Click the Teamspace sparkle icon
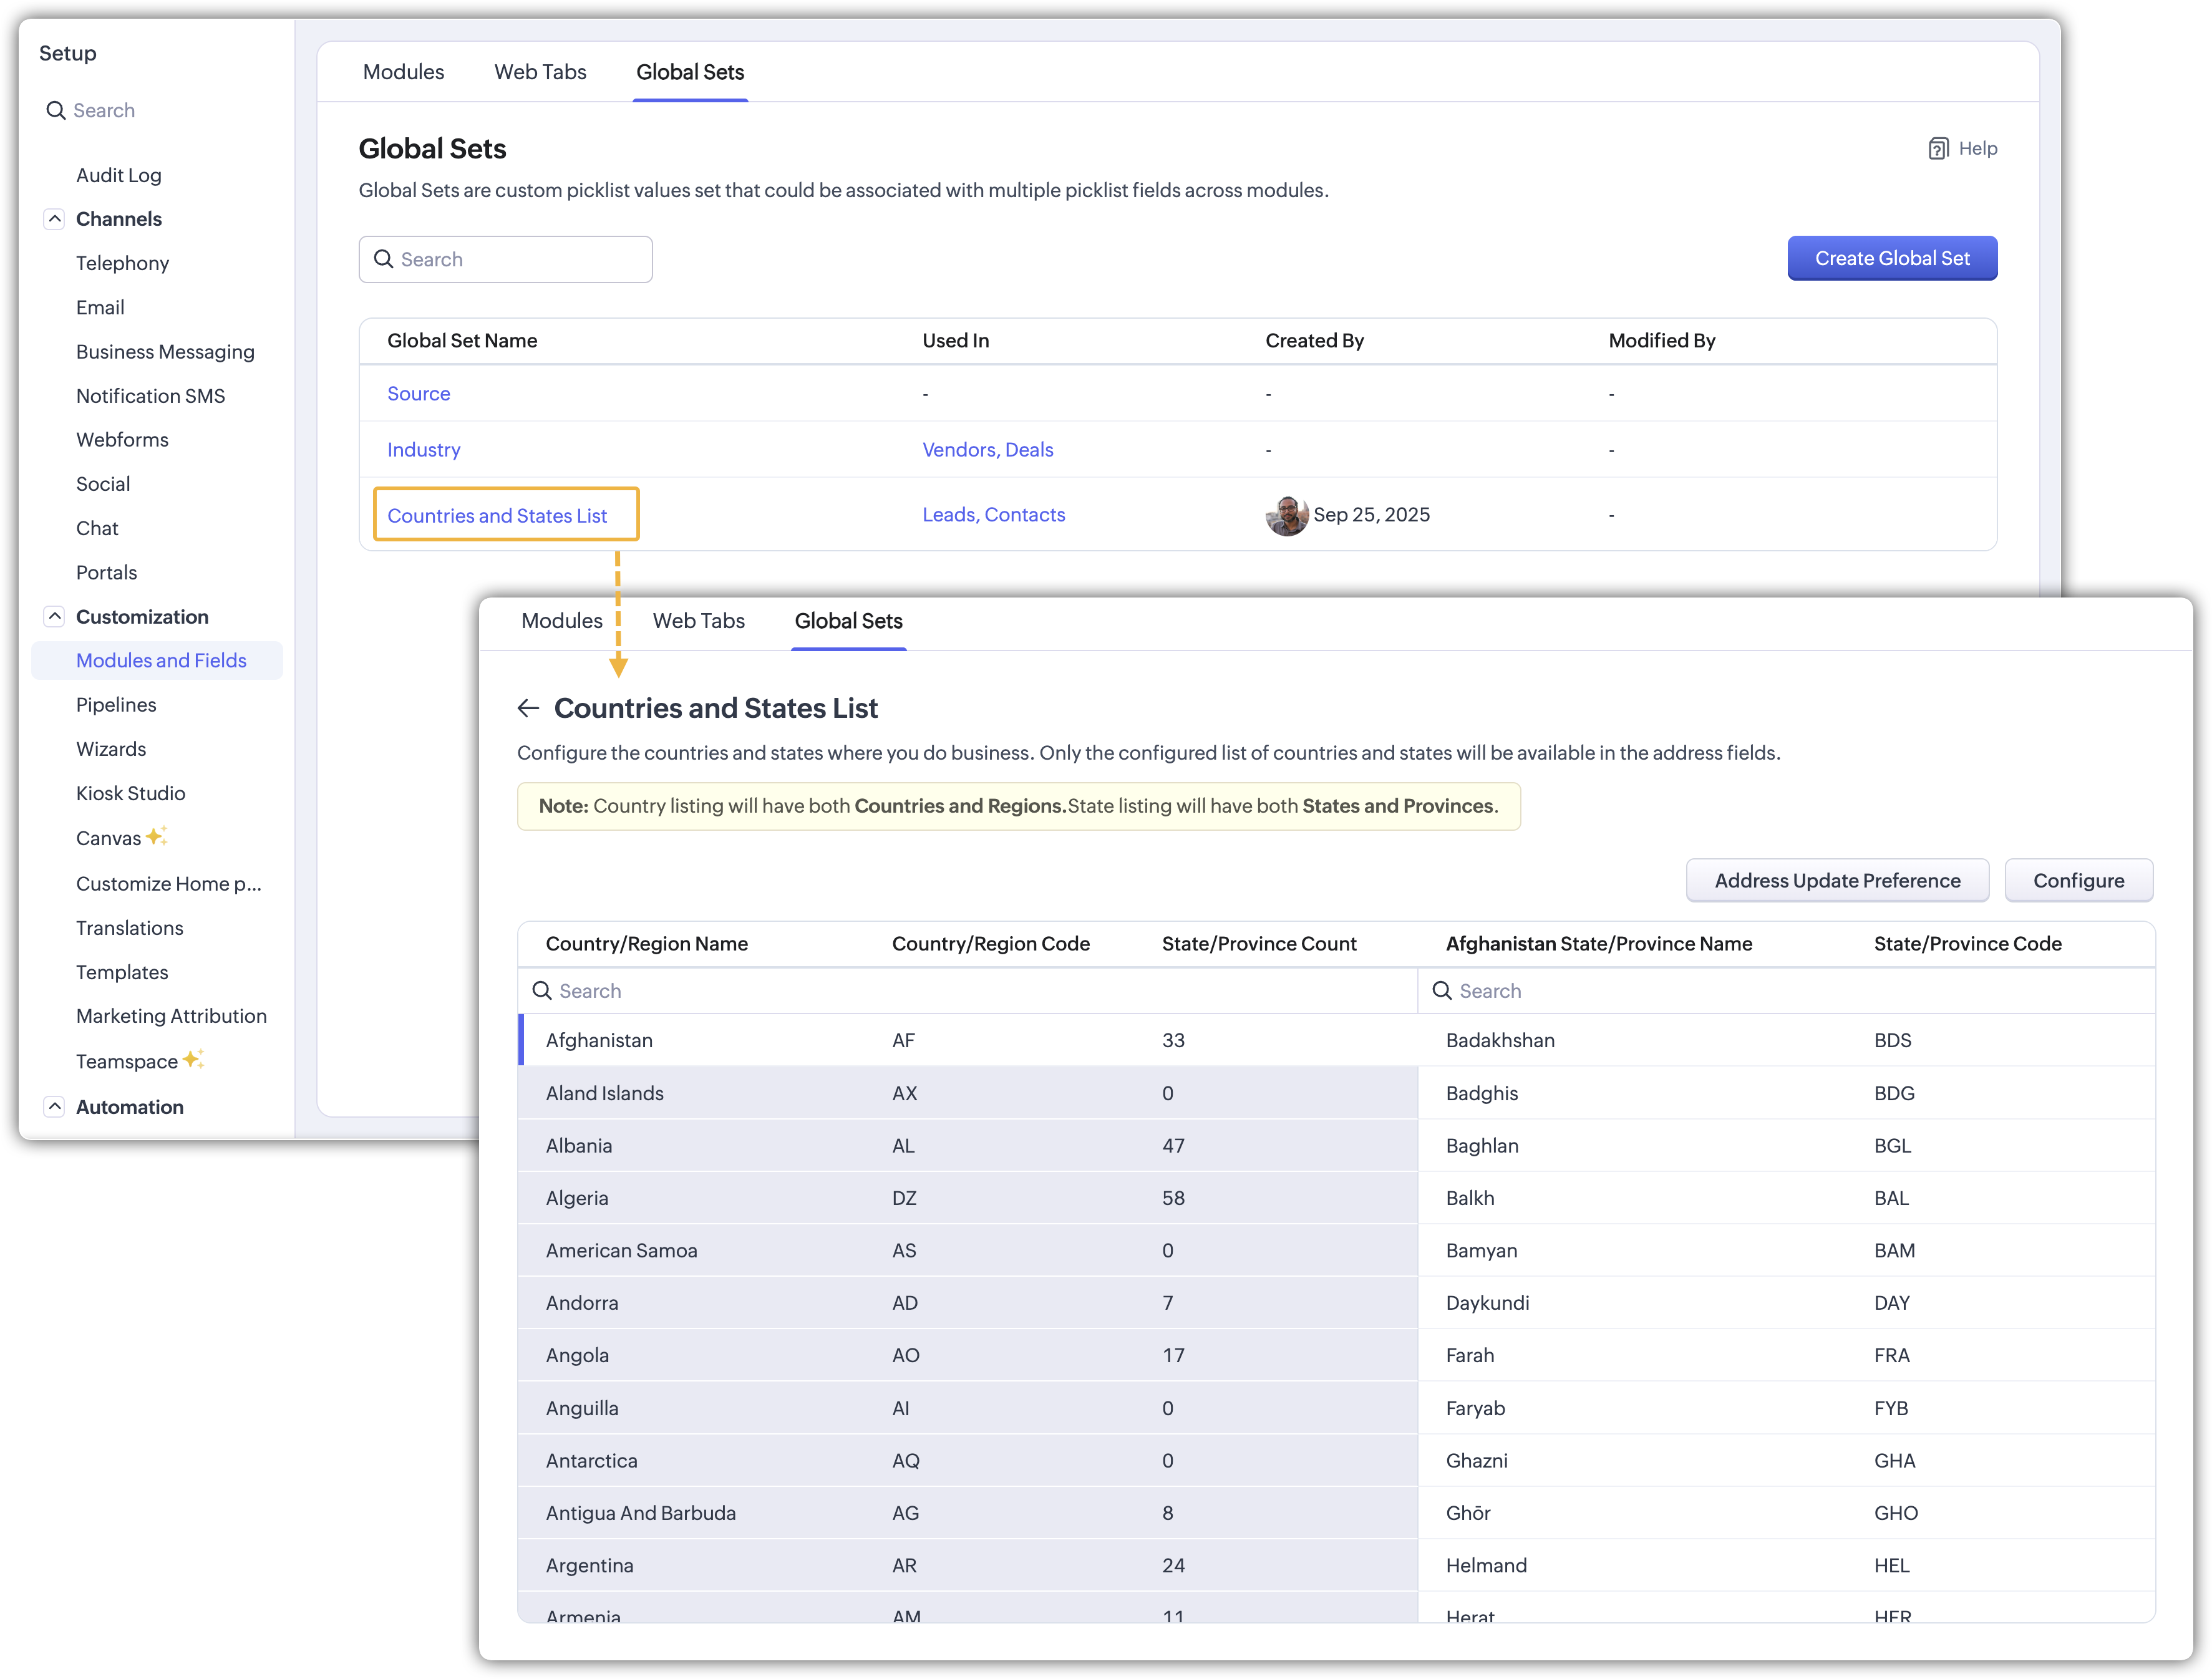The image size is (2212, 1679). (x=193, y=1059)
